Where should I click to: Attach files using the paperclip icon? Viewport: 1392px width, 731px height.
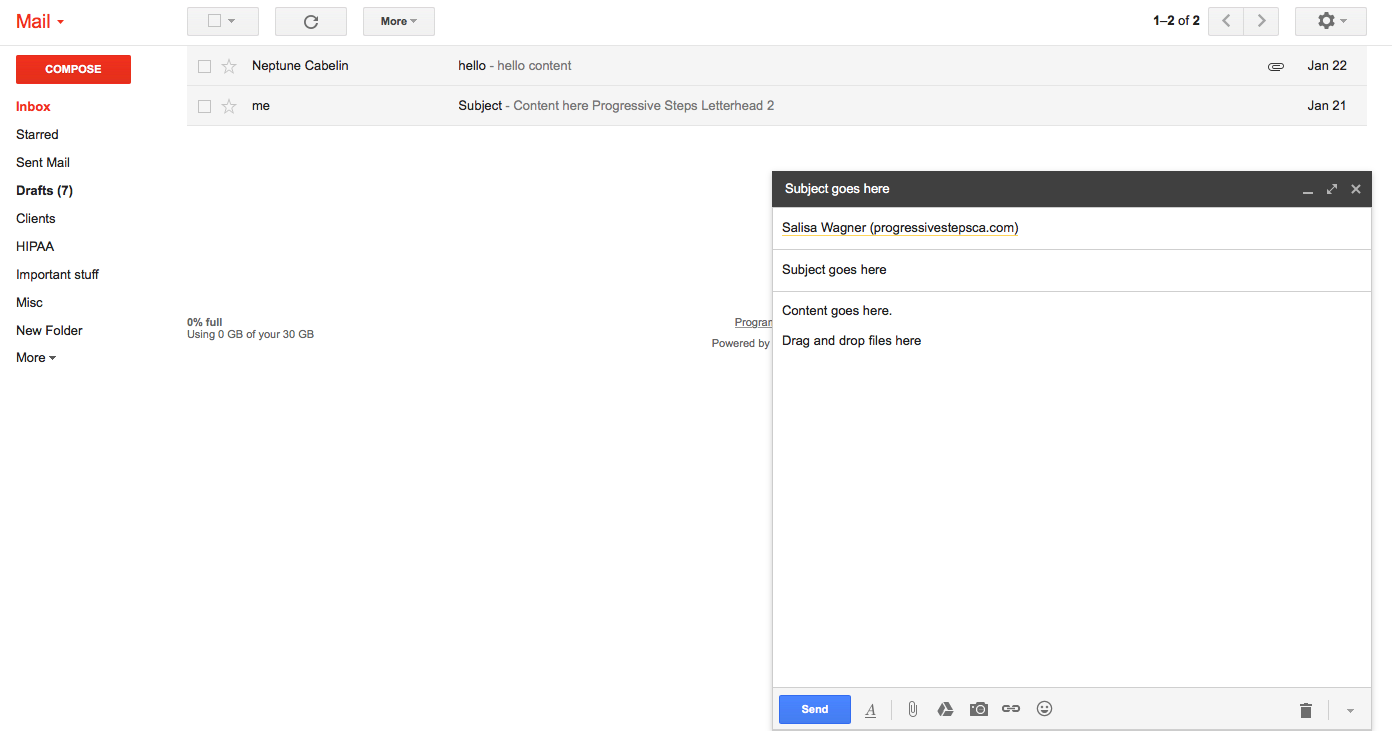tap(912, 709)
